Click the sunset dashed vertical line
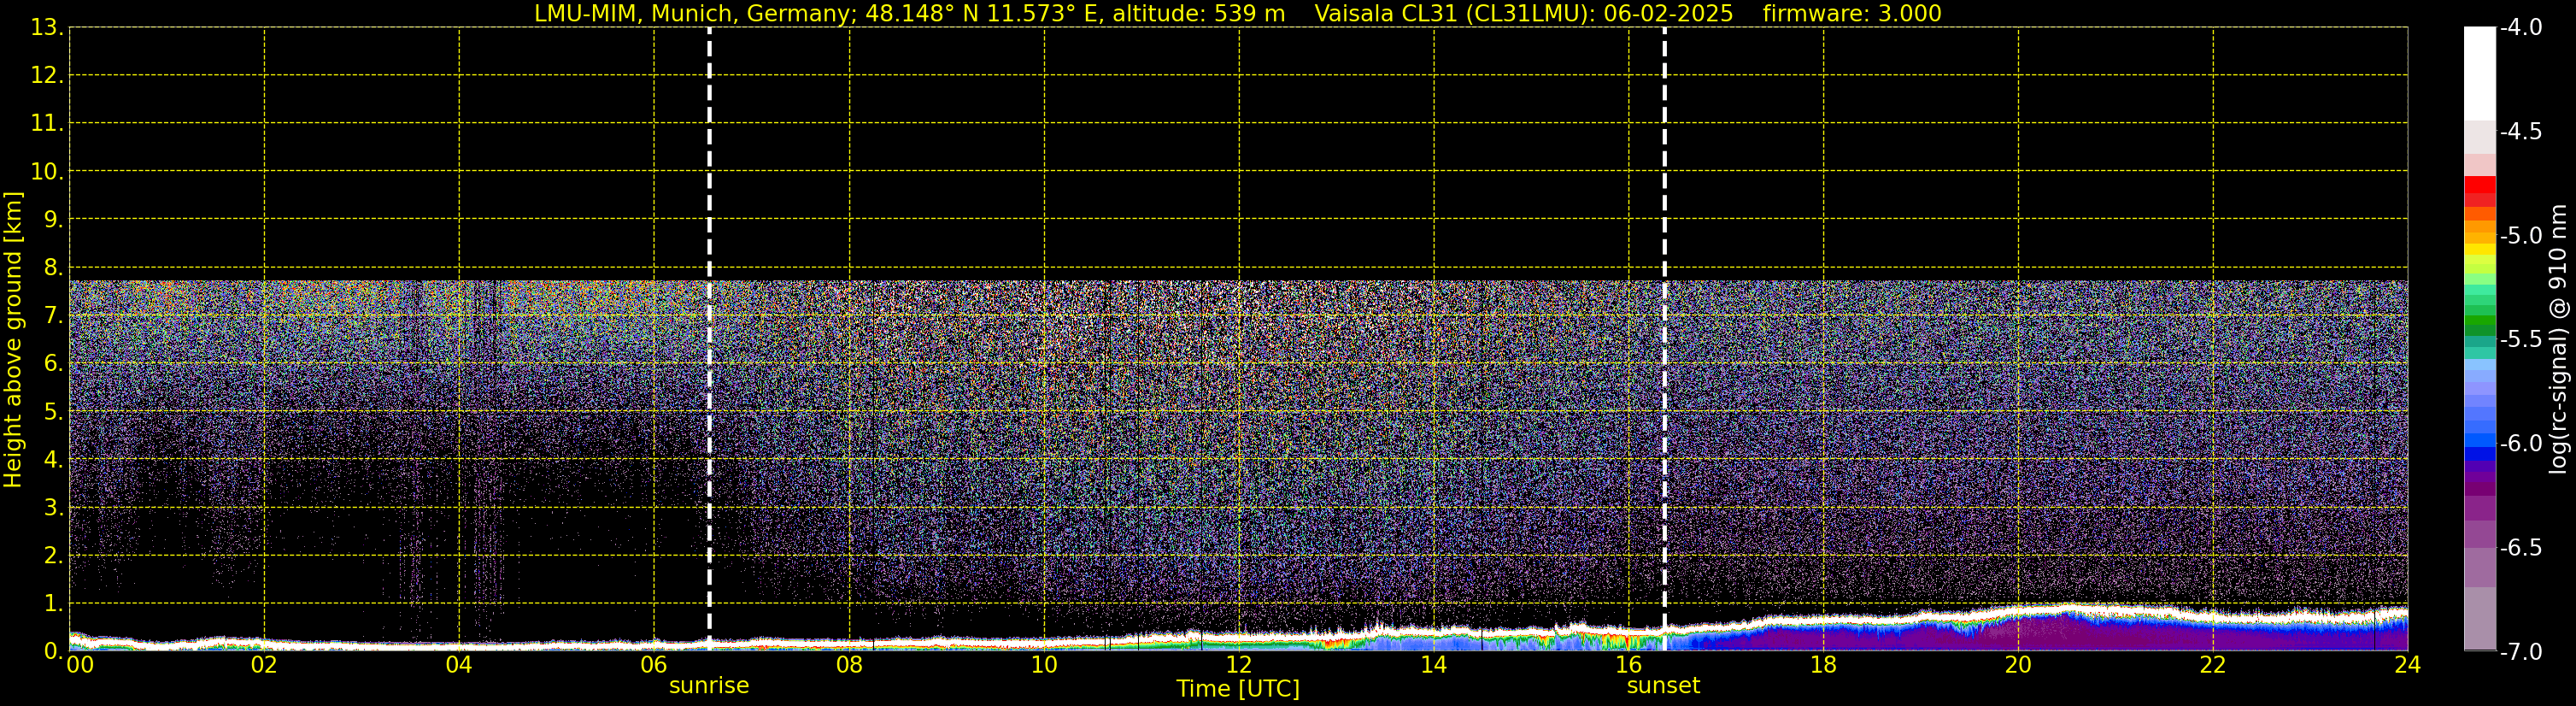 (x=1664, y=338)
